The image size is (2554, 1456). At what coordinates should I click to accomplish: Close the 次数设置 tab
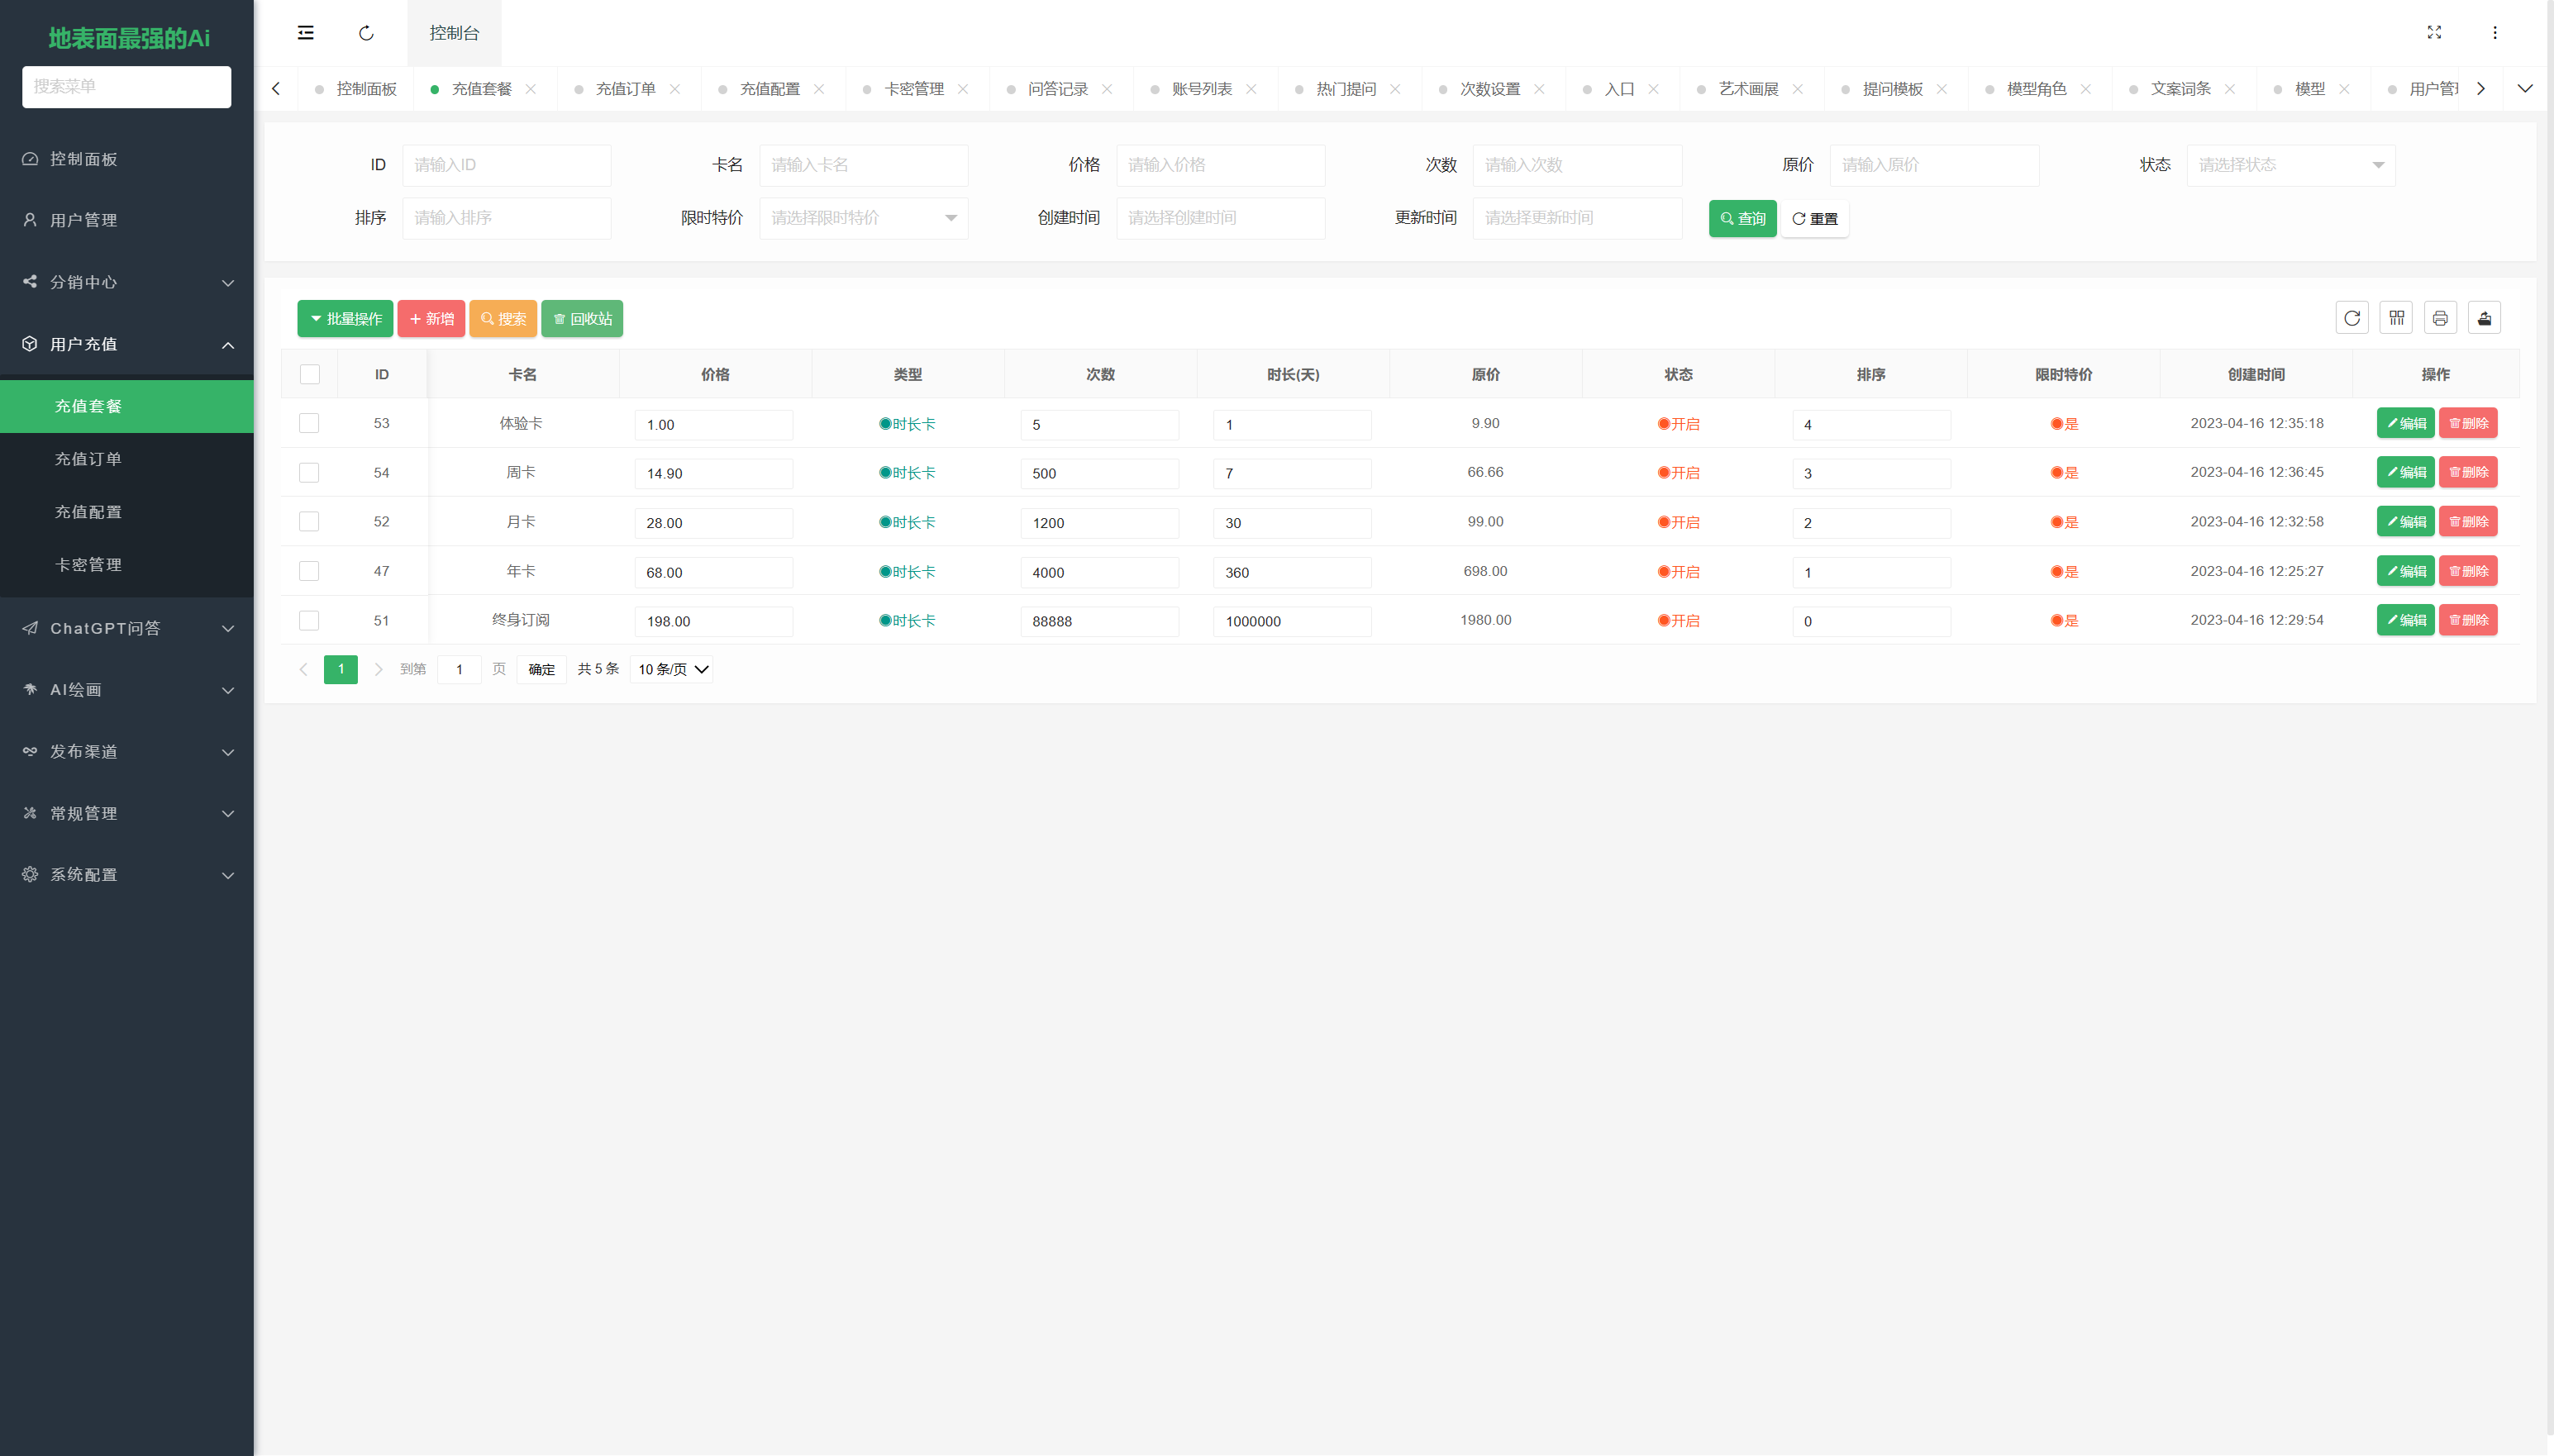click(1539, 89)
